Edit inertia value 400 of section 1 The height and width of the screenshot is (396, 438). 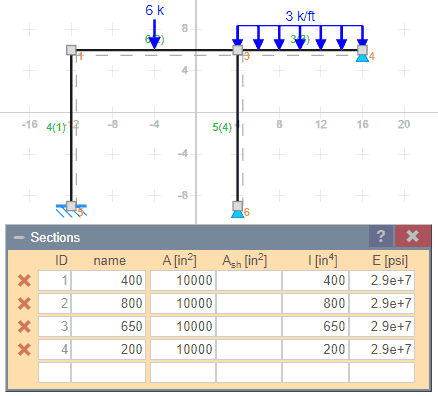315,280
